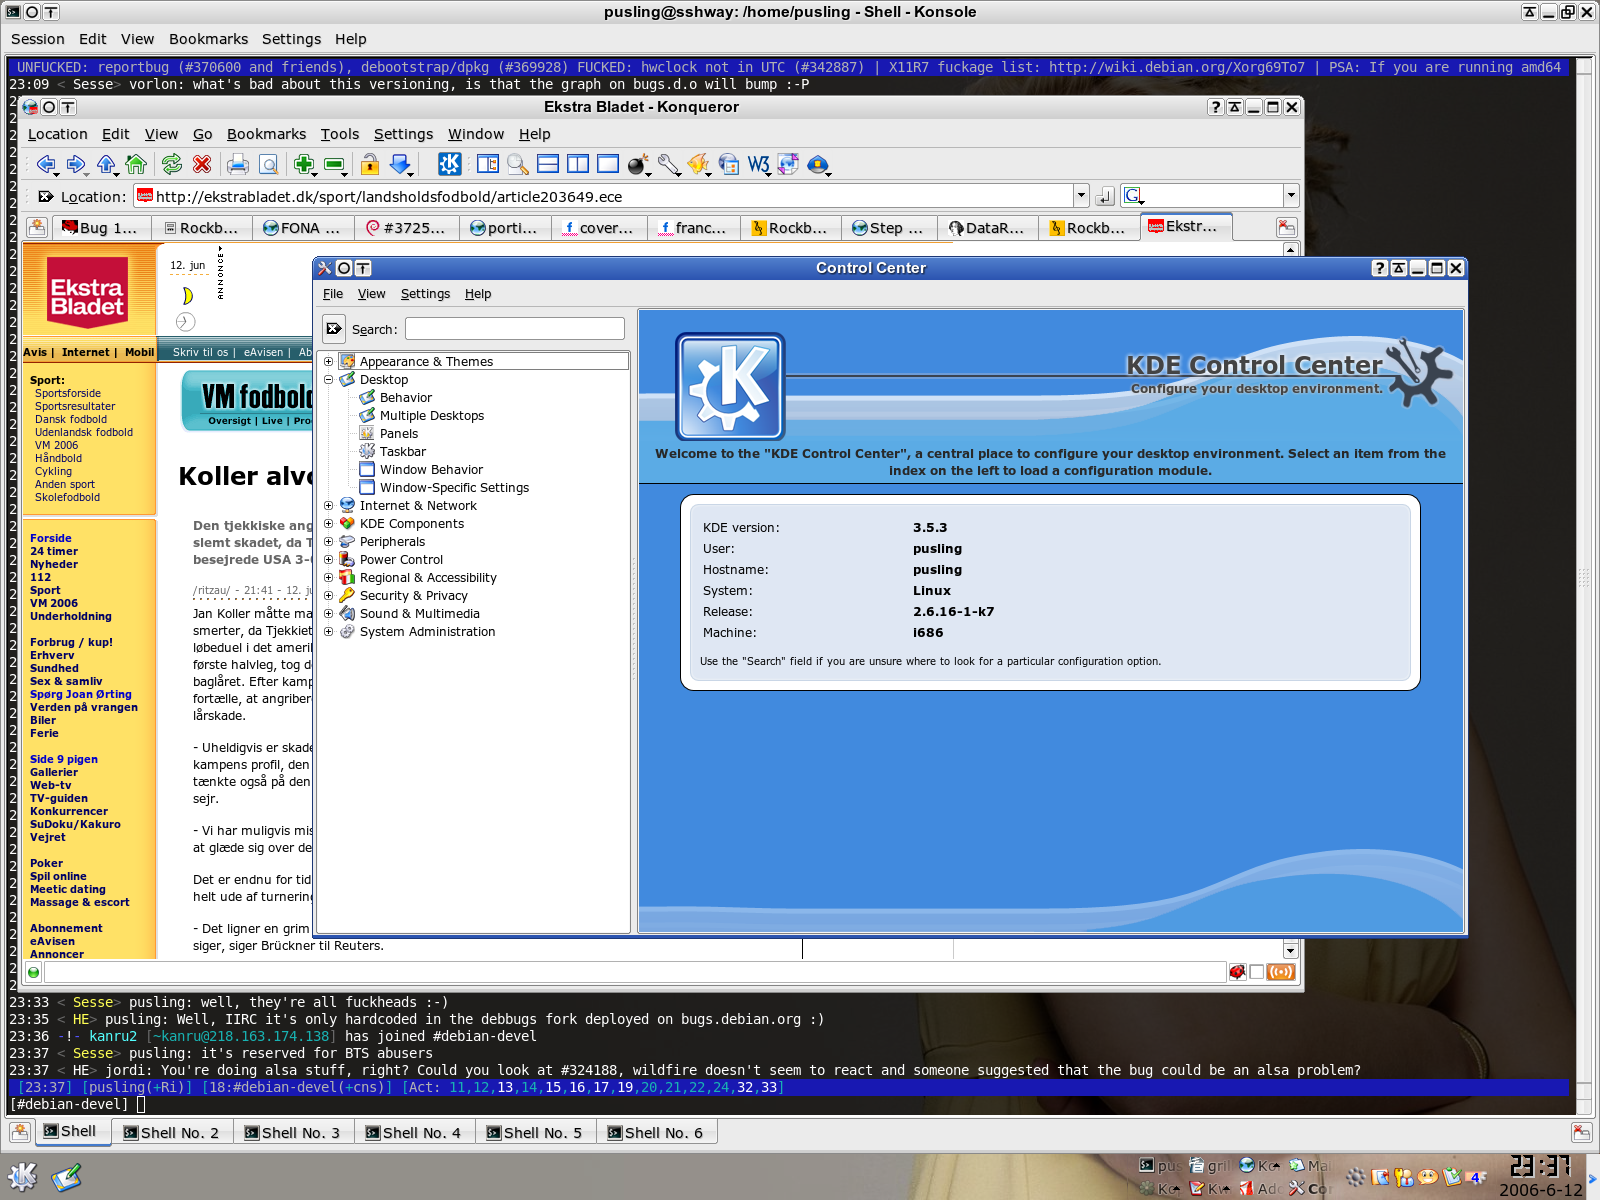Screen dimensions: 1600x1200
Task: Open the Location URL history dropdown arrow
Action: click(x=1081, y=196)
